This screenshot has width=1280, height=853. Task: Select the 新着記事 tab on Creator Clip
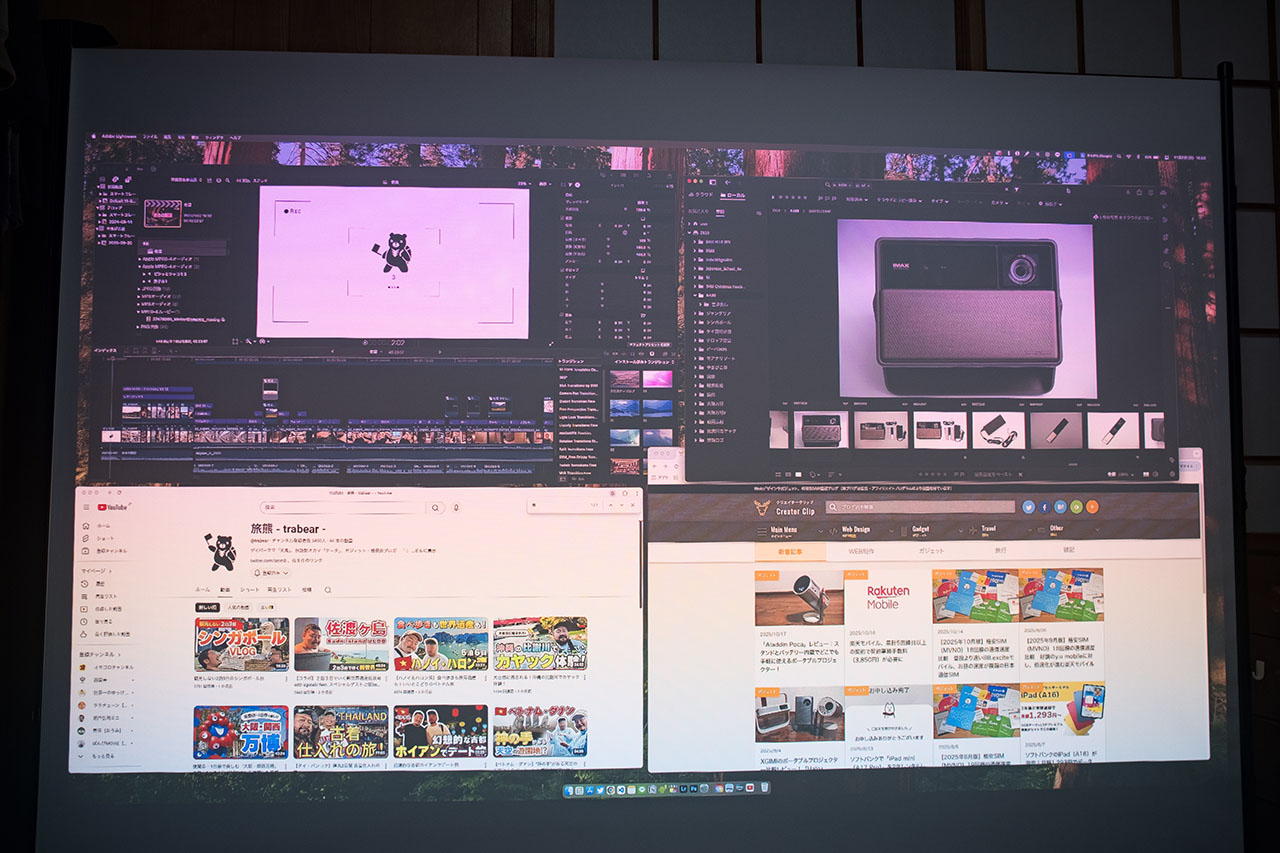click(x=790, y=551)
